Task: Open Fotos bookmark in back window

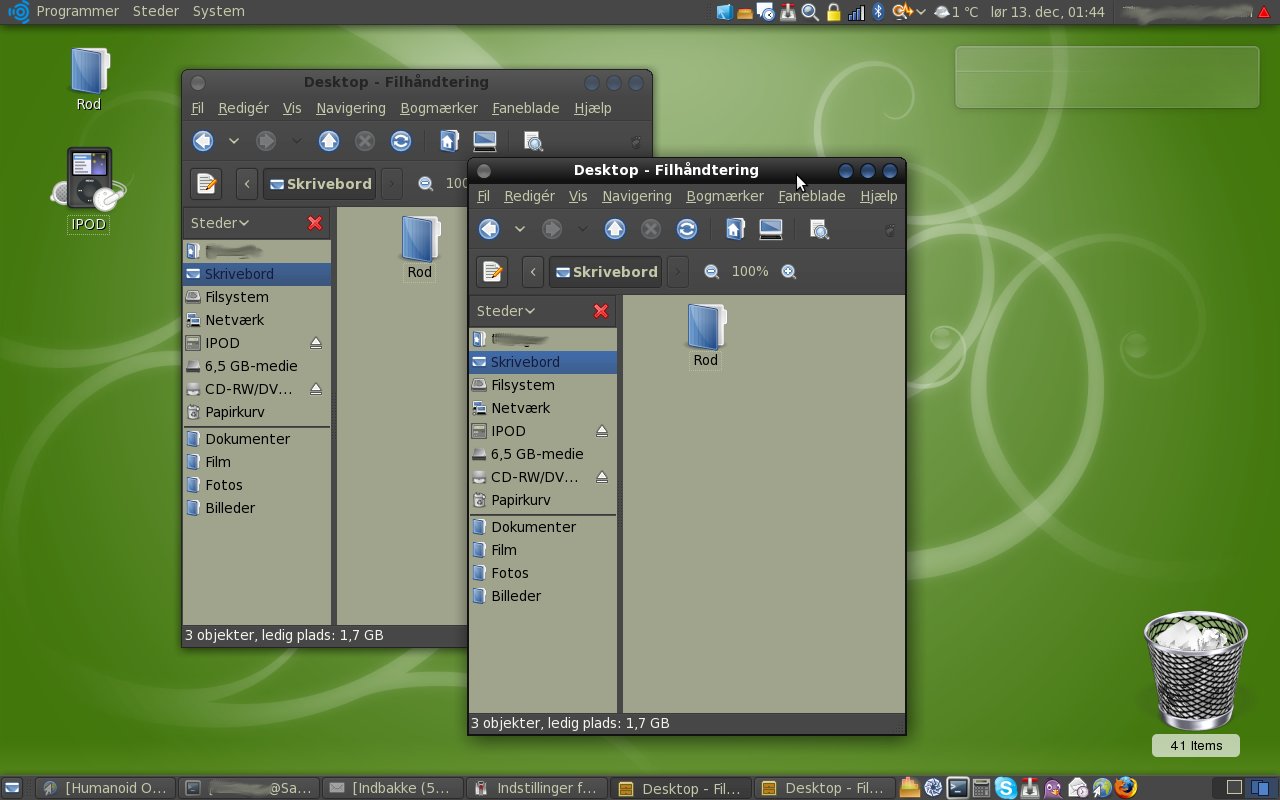Action: [257, 485]
